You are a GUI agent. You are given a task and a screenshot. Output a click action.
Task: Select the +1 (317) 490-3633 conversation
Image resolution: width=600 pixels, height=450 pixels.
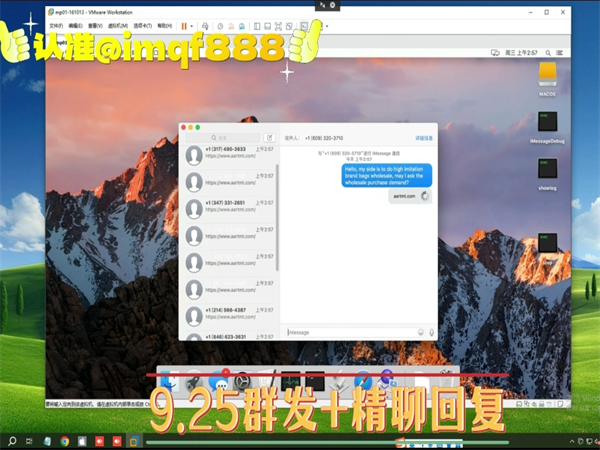click(228, 154)
